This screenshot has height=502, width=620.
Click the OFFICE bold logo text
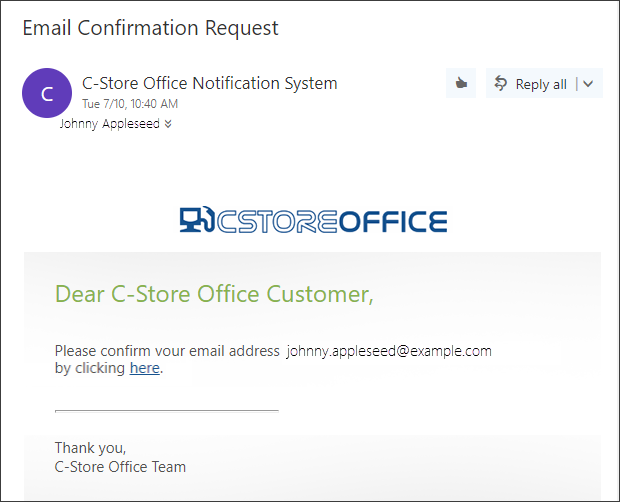click(x=393, y=221)
